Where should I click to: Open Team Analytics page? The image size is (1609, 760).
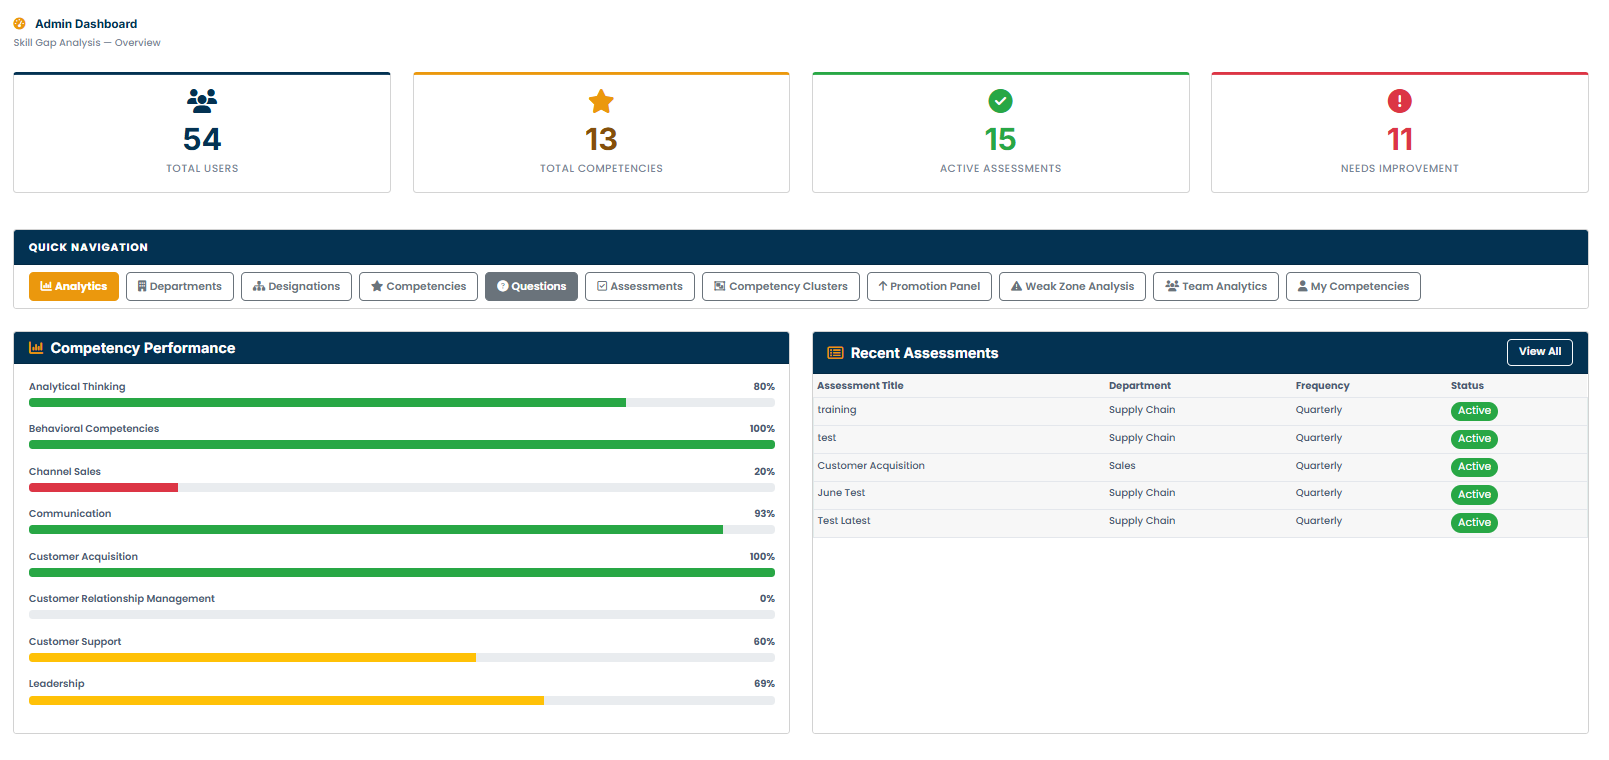coord(1216,286)
